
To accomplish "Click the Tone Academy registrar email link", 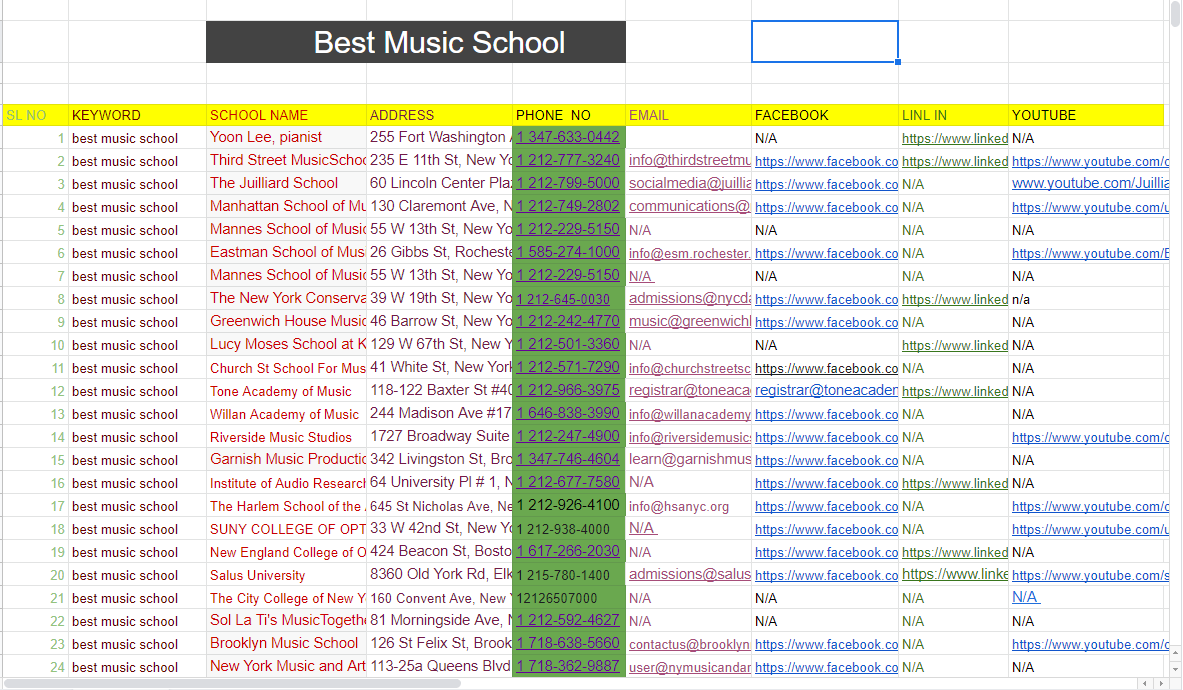I will point(689,391).
